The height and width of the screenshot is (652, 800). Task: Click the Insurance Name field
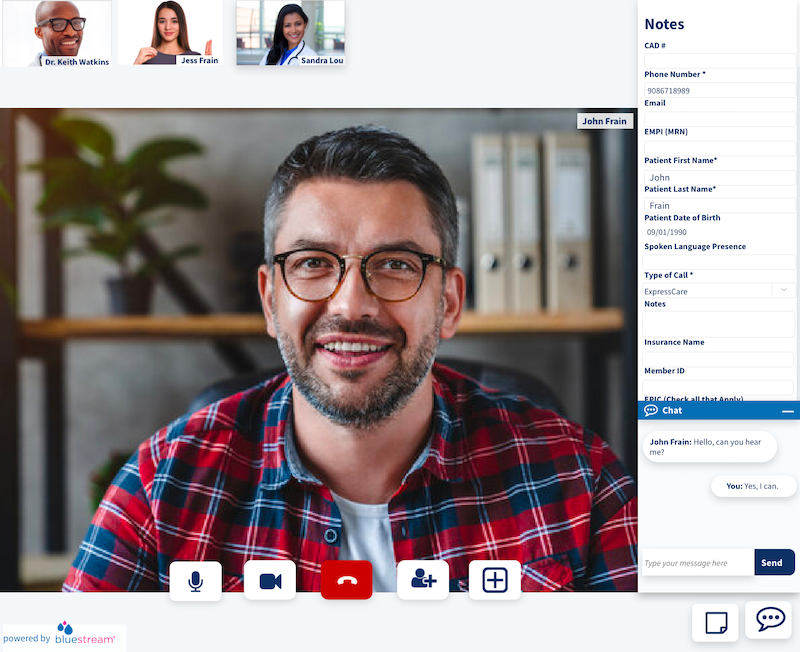718,359
